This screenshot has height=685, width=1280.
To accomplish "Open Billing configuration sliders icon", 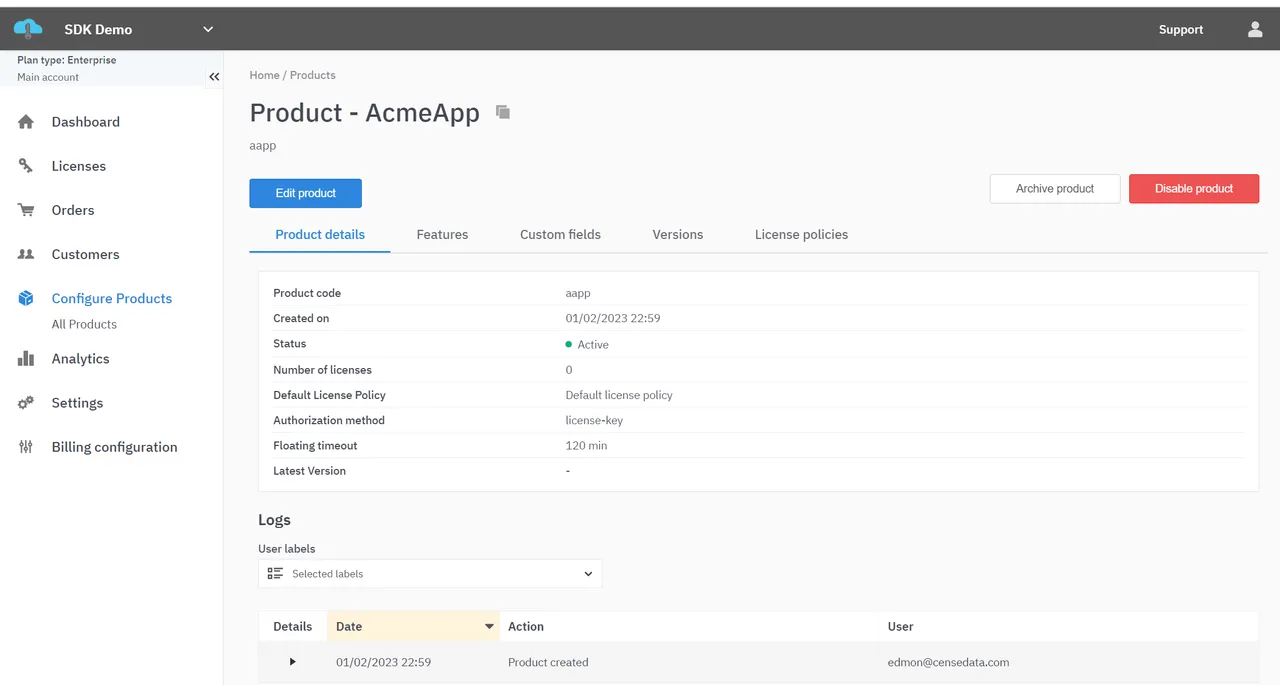I will click(x=28, y=447).
